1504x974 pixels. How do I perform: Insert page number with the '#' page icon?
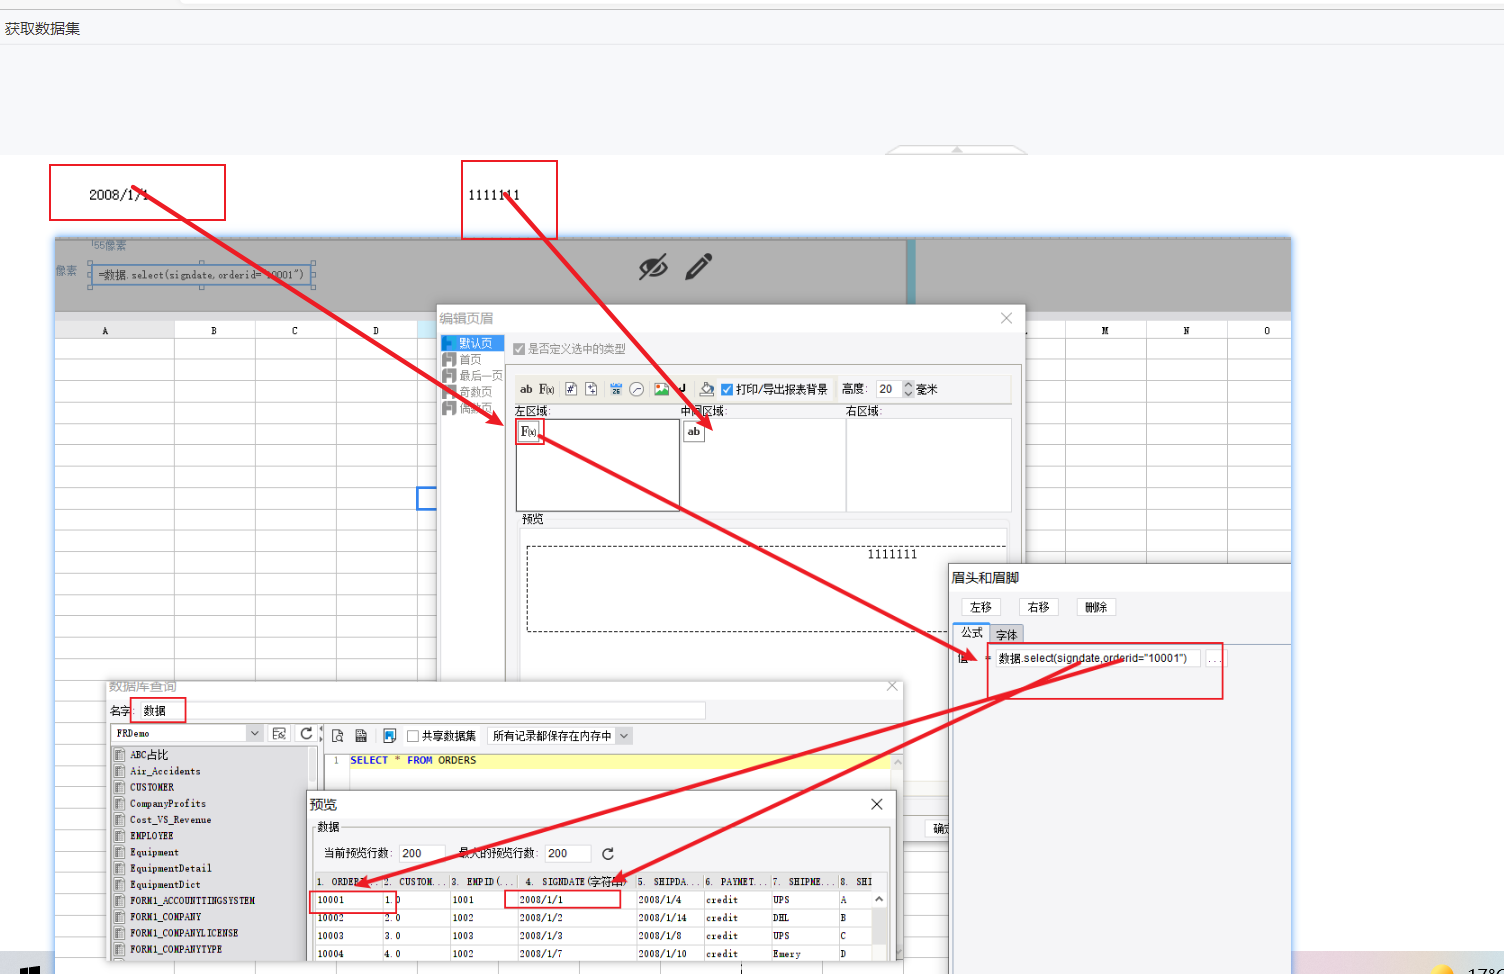571,389
